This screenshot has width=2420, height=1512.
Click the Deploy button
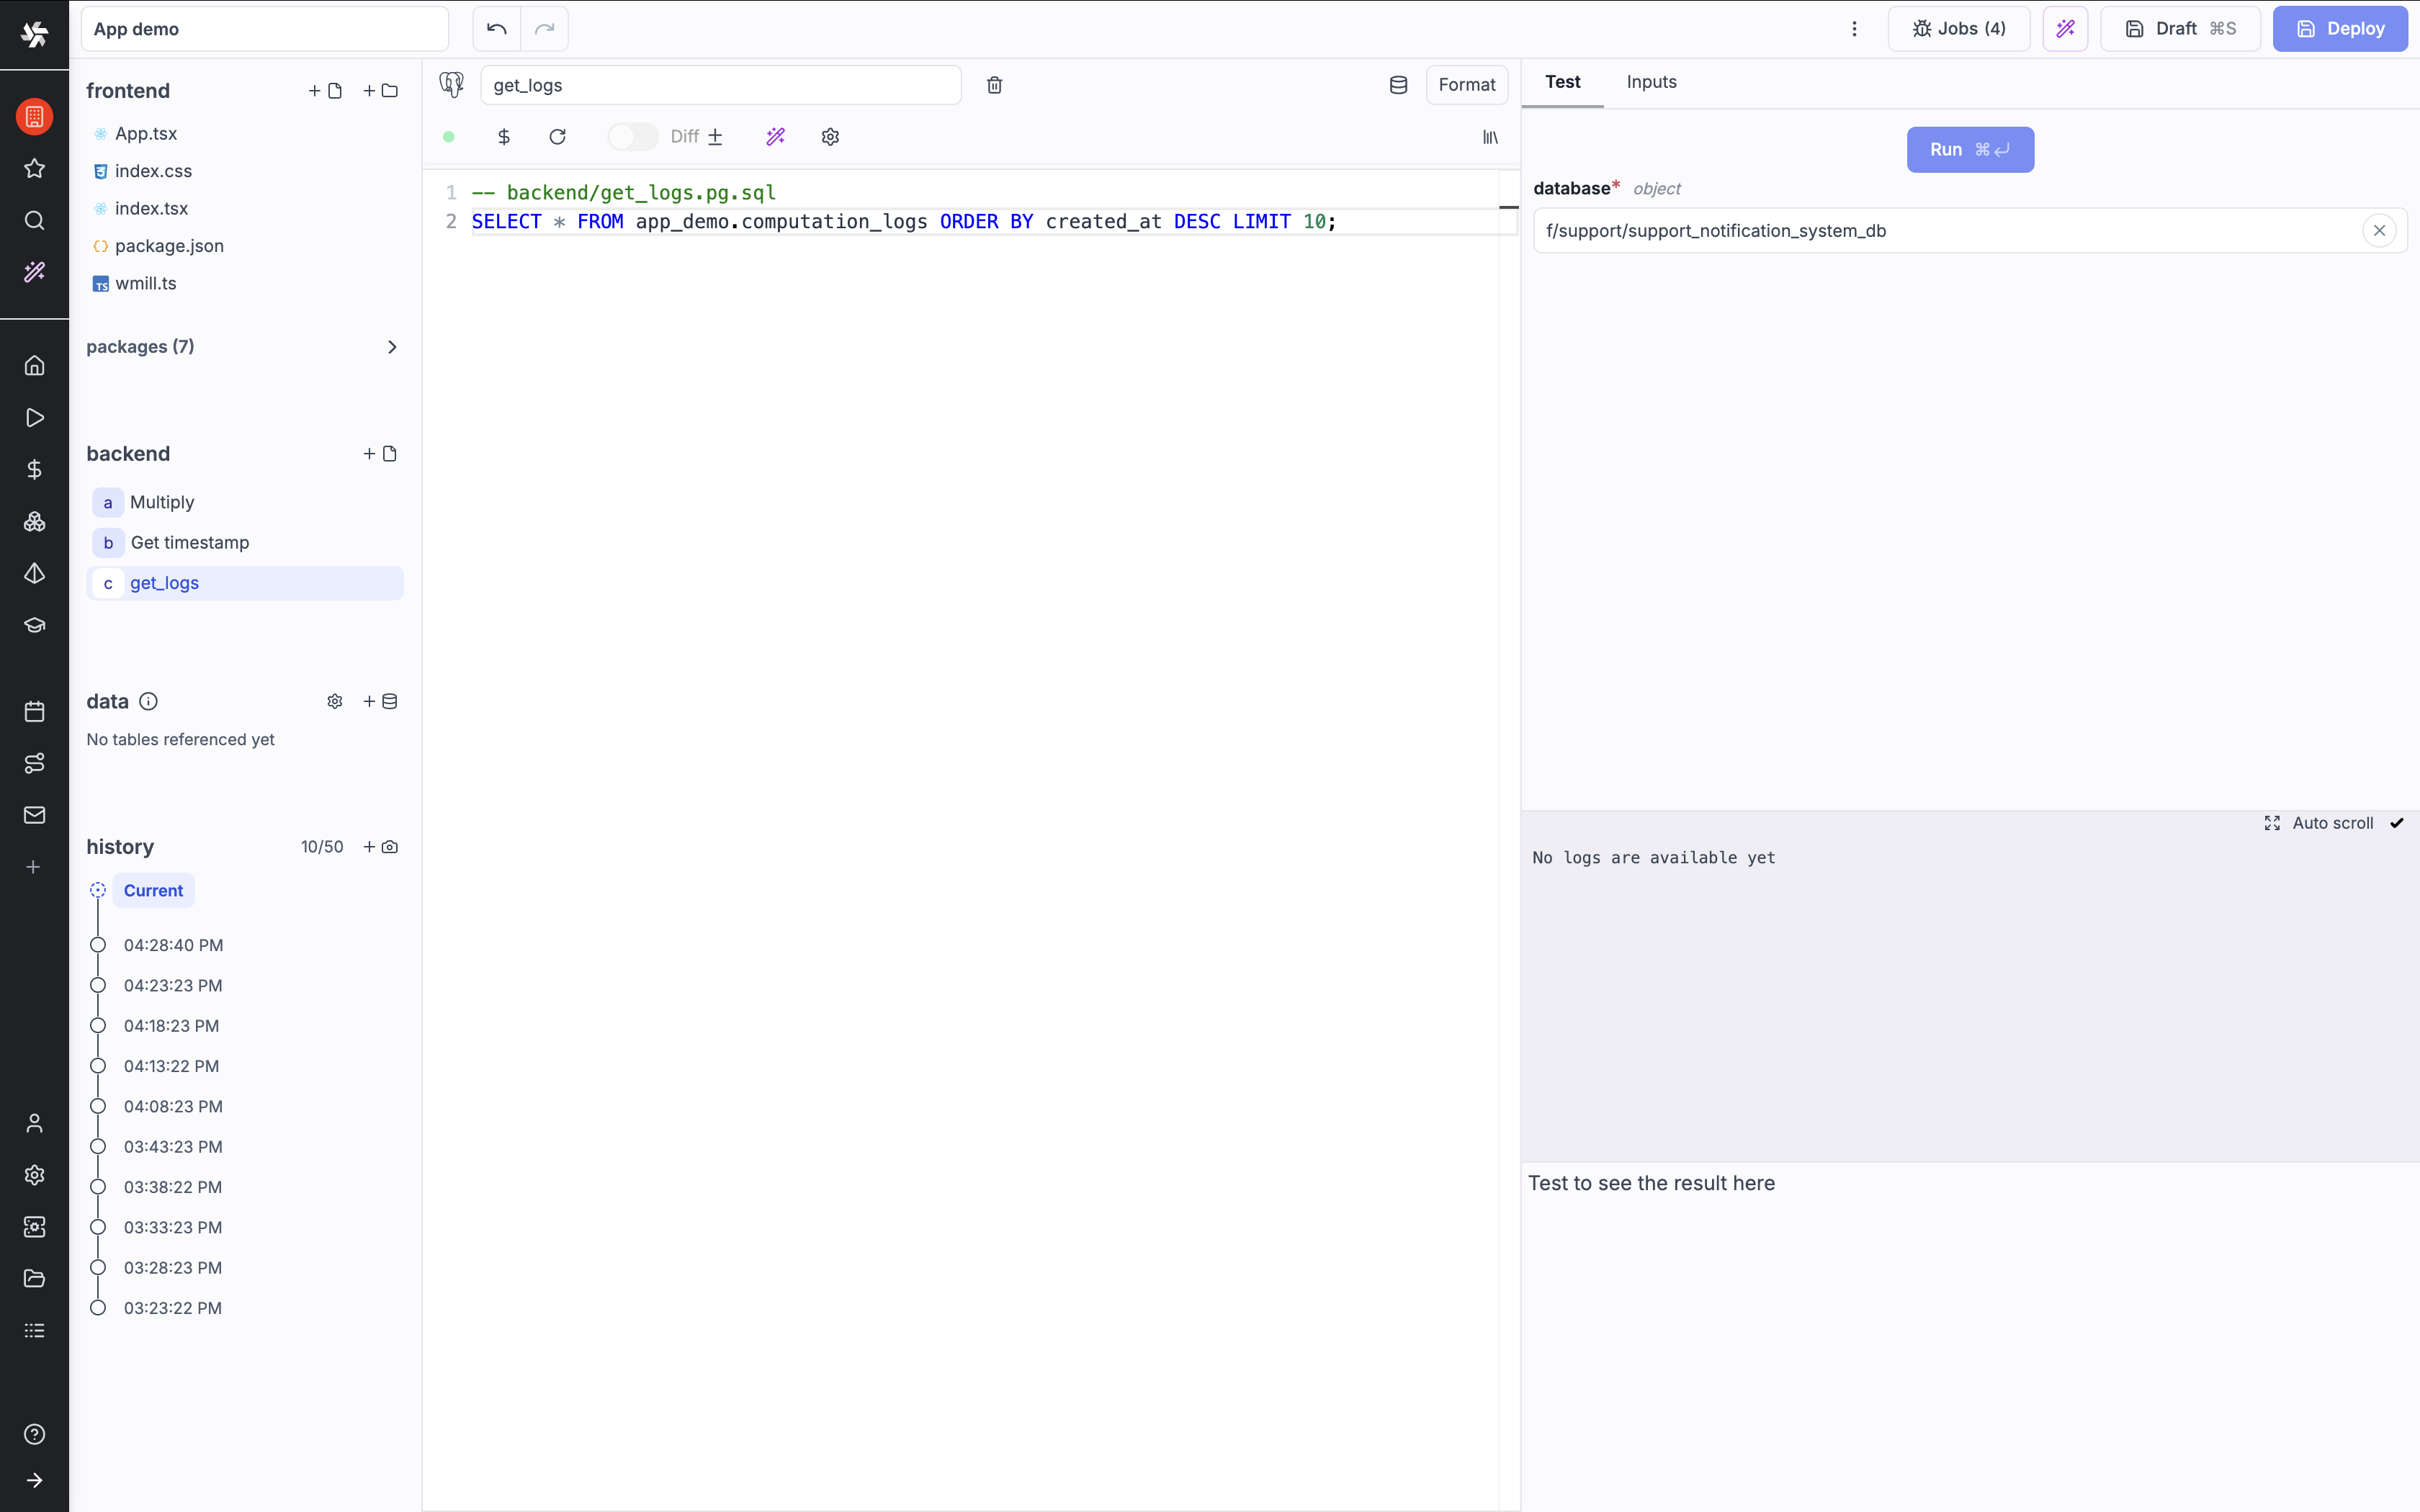tap(2339, 29)
